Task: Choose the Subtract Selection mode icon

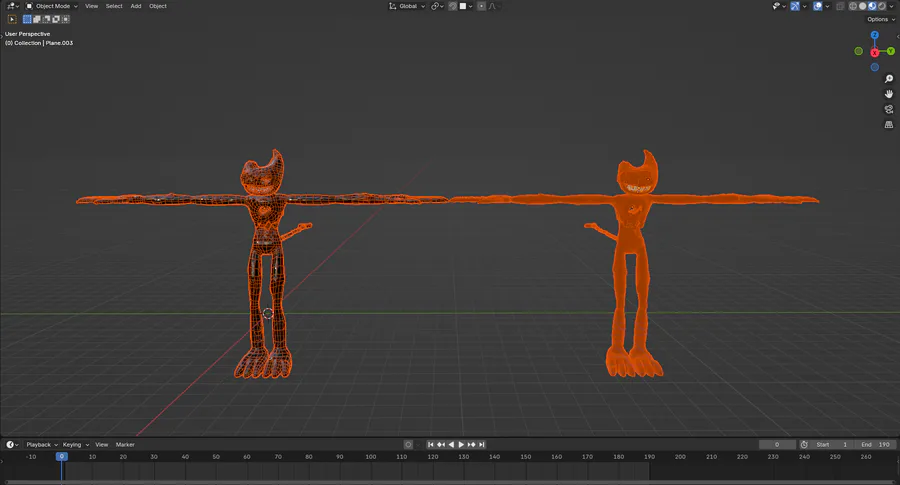Action: [46, 19]
